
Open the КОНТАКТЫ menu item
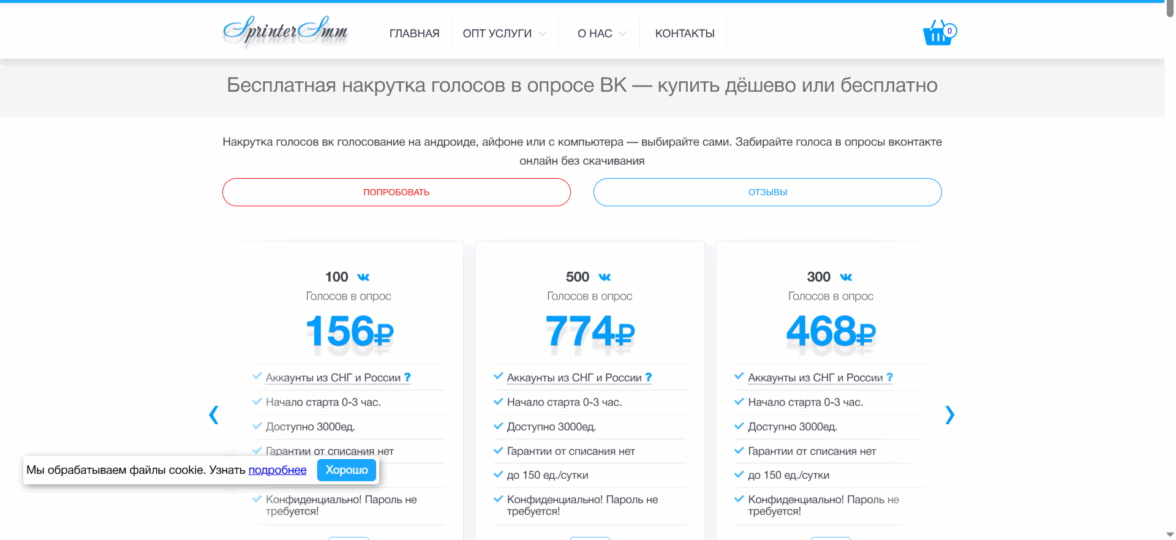[x=685, y=34]
